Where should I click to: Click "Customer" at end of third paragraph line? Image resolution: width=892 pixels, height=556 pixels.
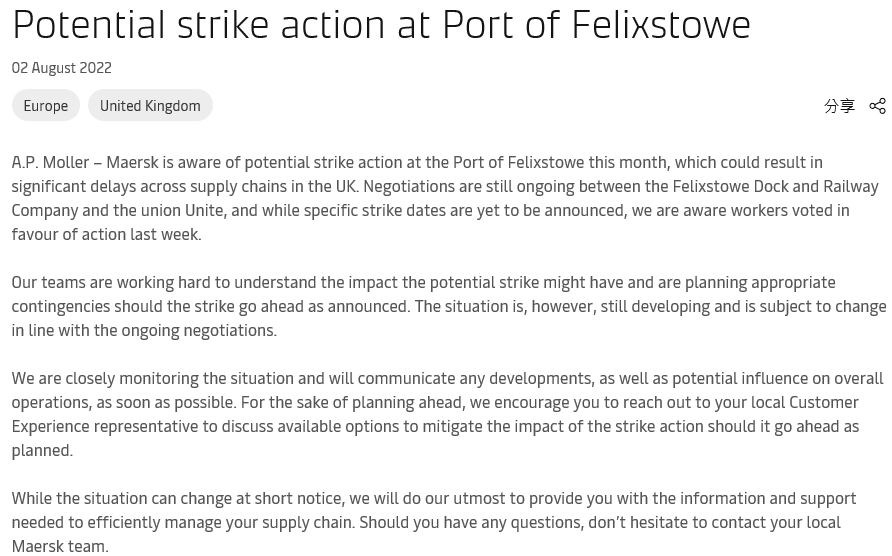click(x=824, y=402)
